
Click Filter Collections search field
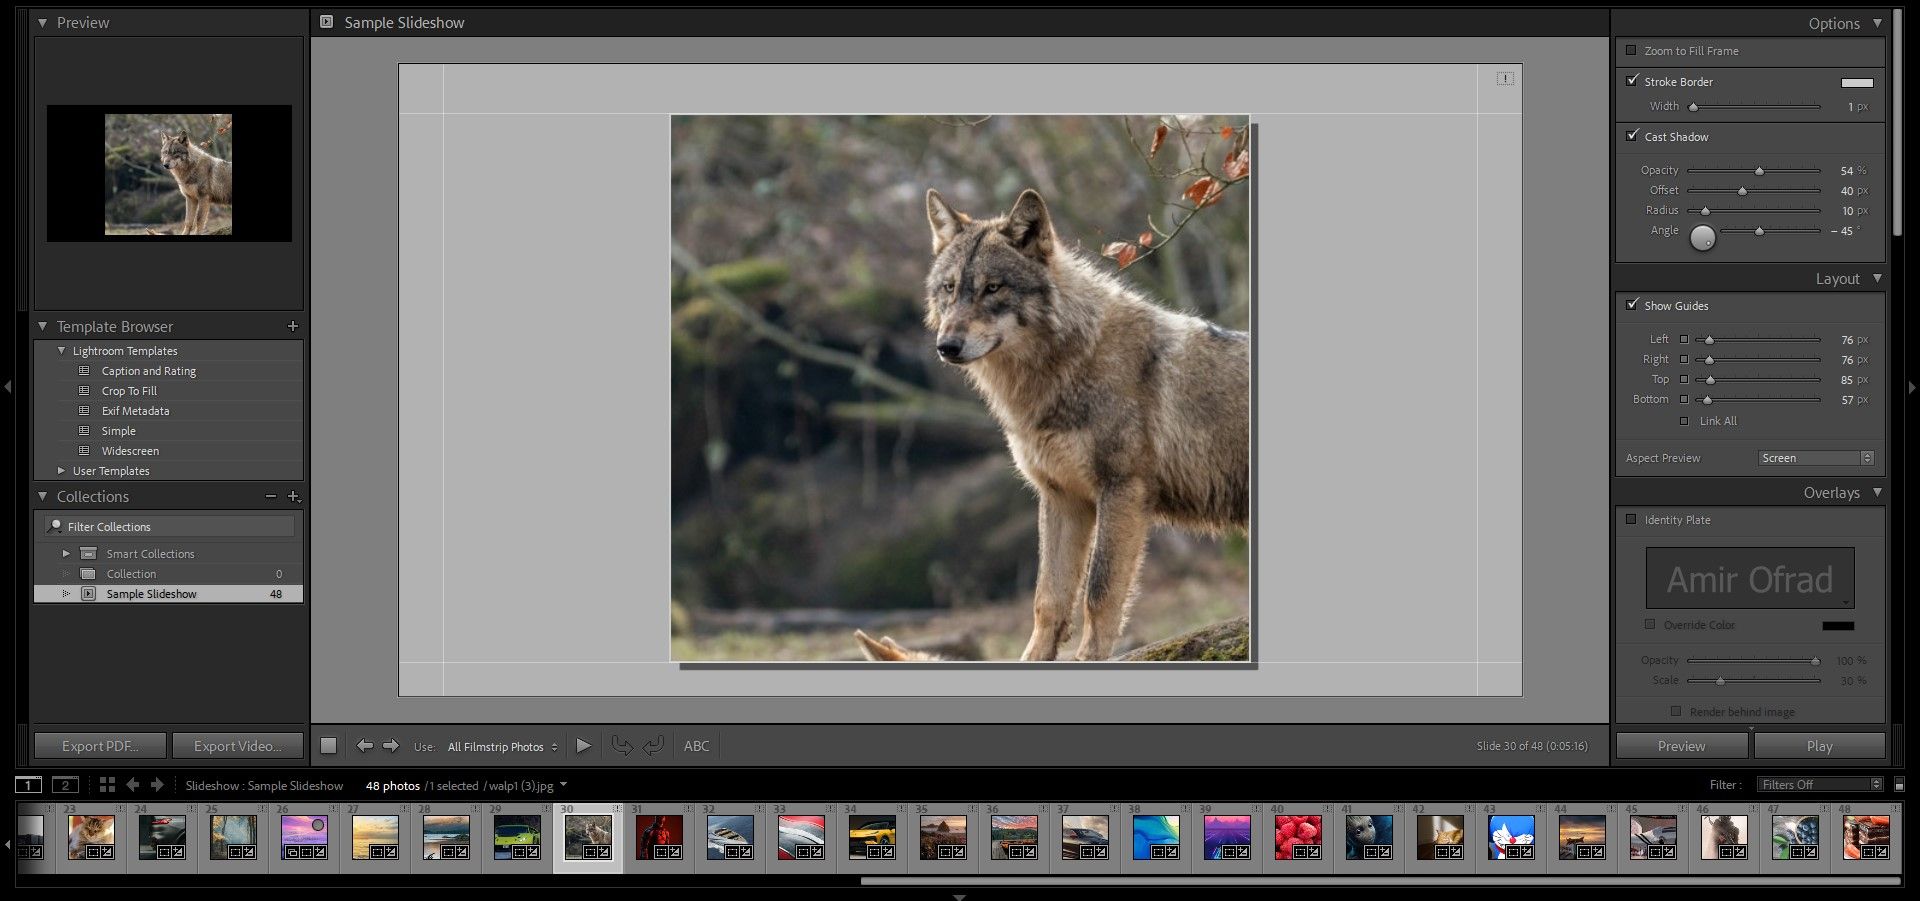click(169, 526)
